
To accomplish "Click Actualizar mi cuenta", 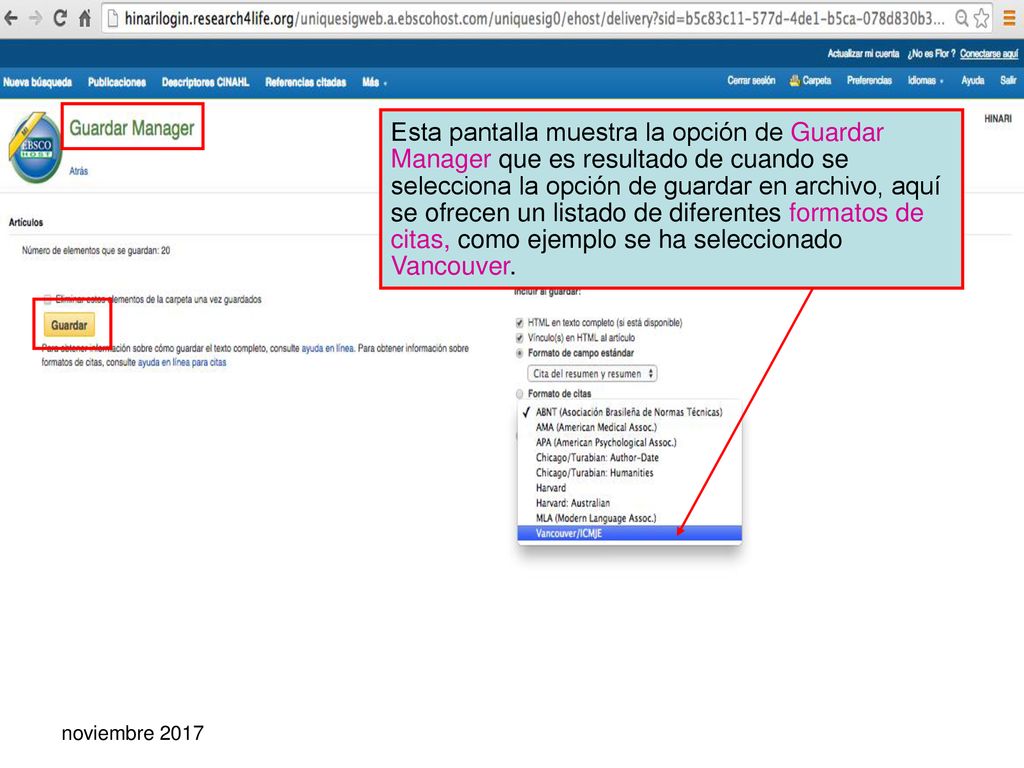I will (x=863, y=54).
